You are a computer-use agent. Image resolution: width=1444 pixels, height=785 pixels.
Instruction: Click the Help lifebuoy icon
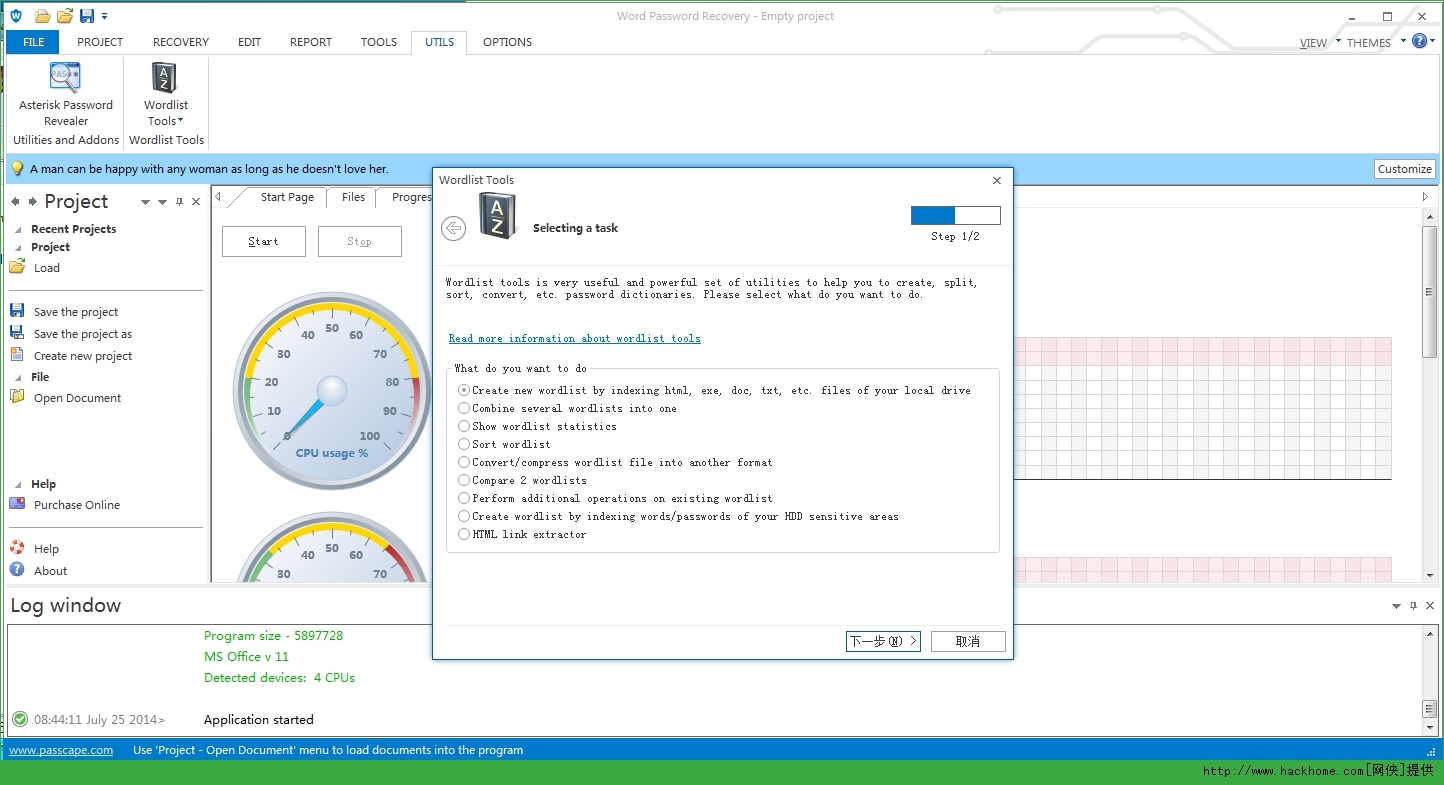[x=17, y=548]
